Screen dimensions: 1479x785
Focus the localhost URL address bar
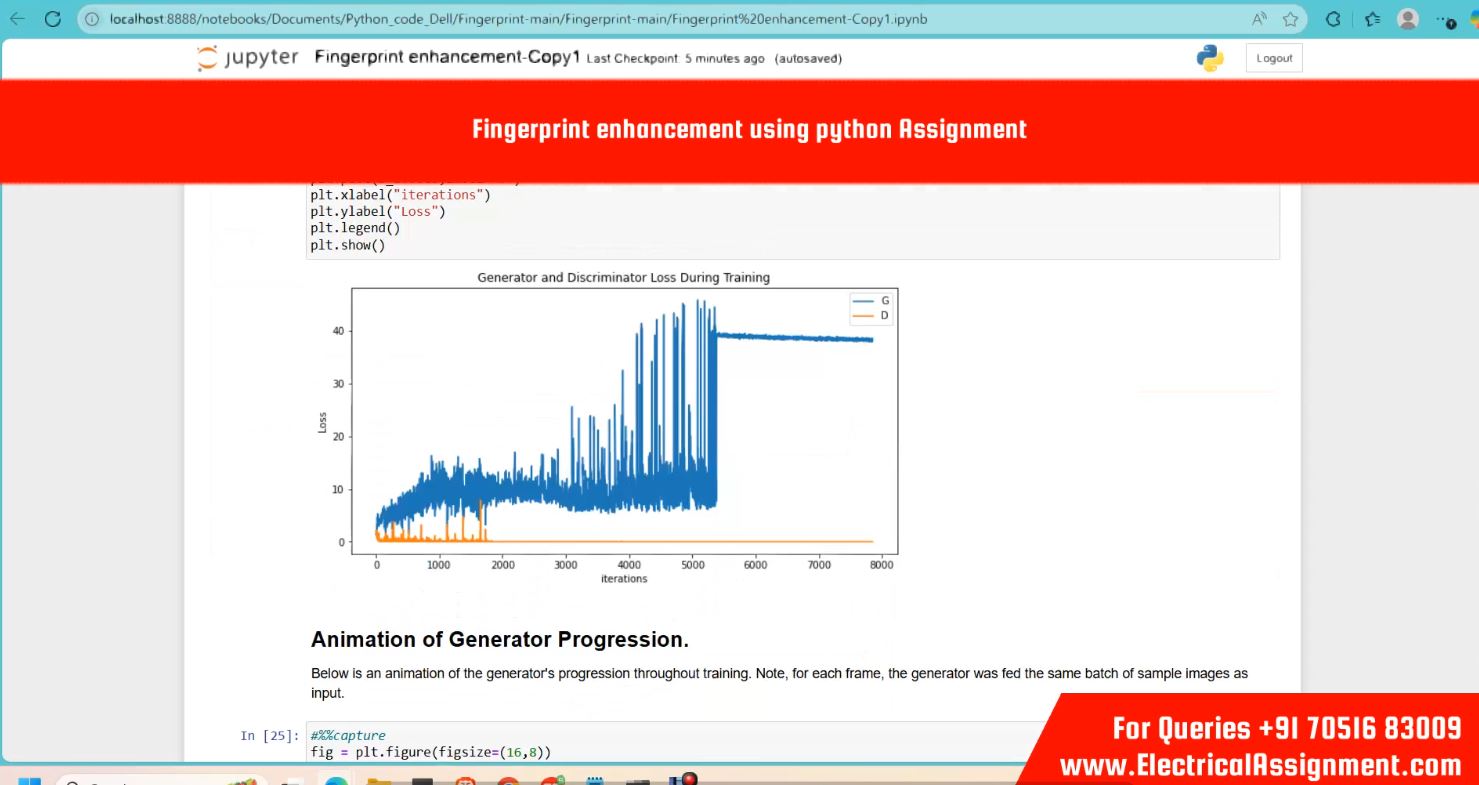tap(600, 19)
